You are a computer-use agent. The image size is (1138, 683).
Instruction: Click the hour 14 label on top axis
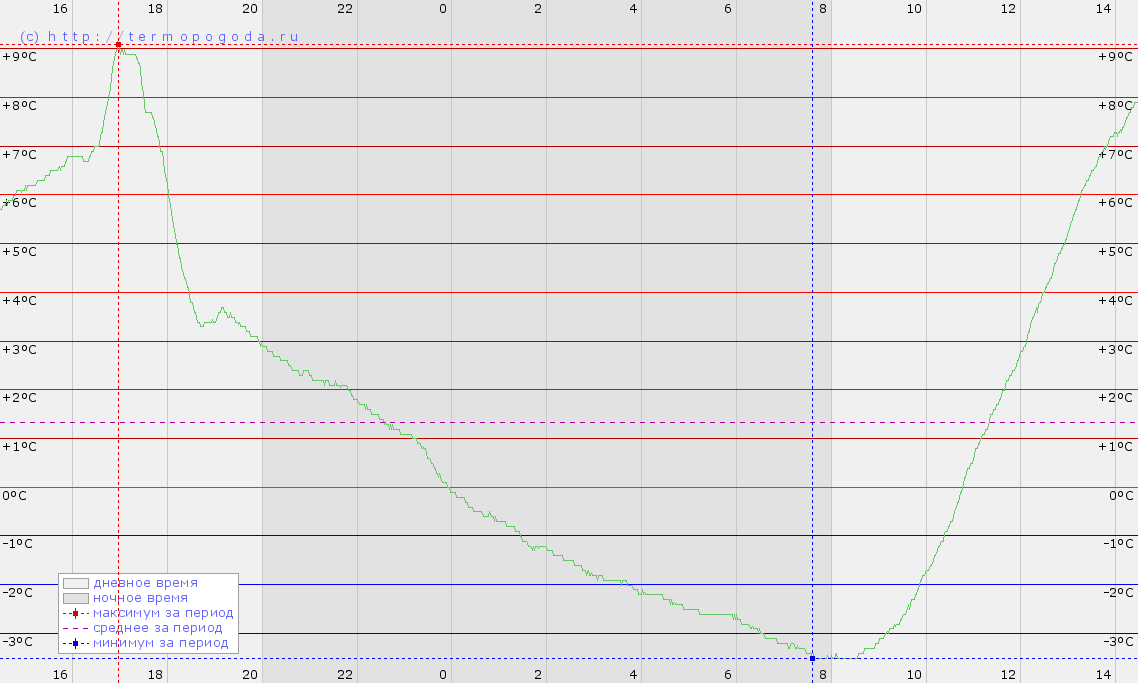1104,8
